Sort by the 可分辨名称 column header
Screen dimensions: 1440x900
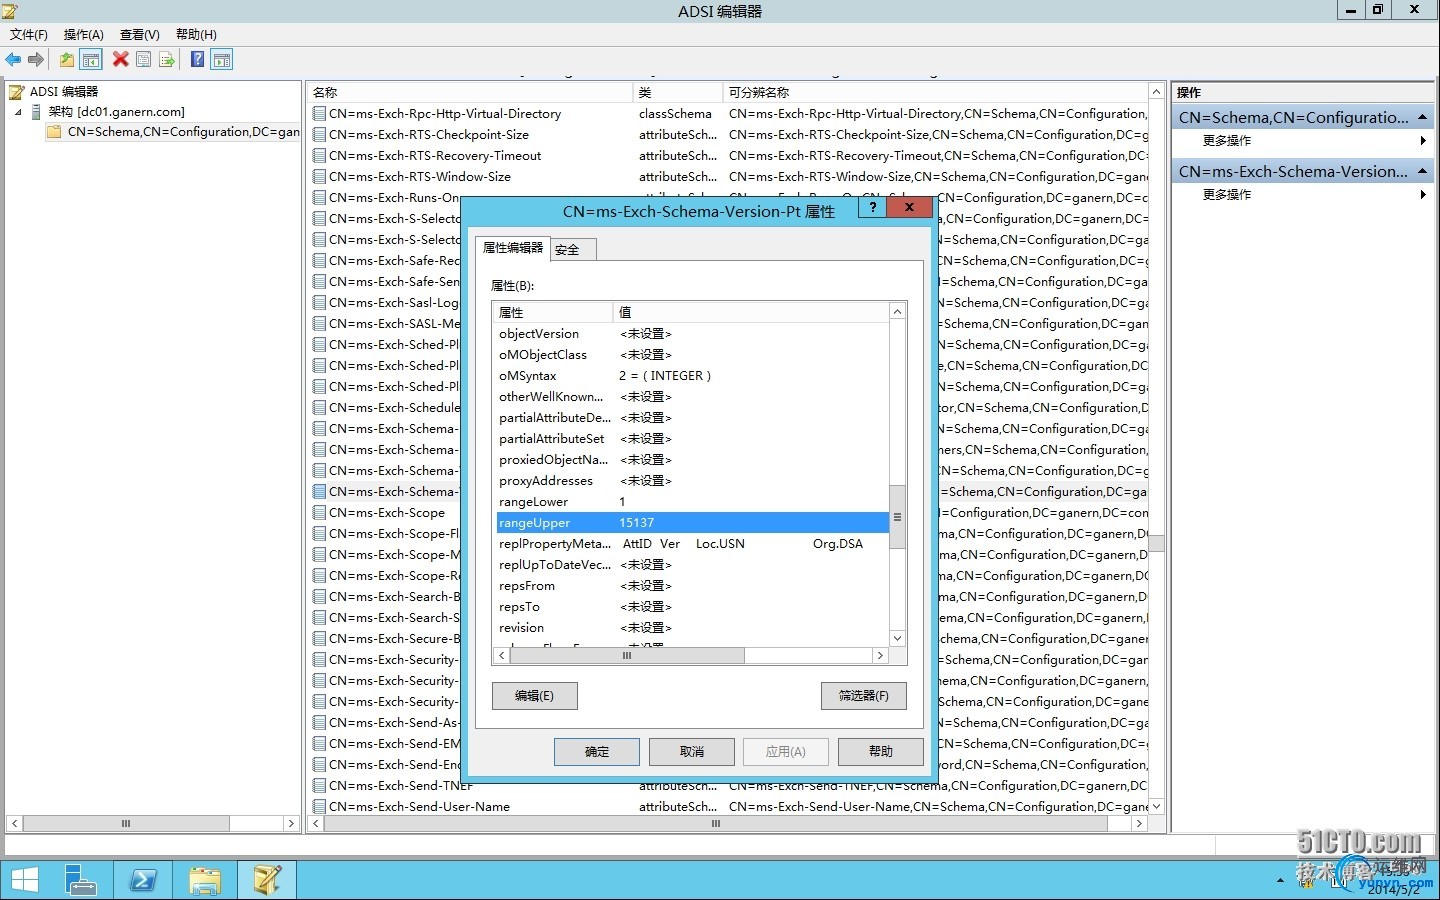click(935, 92)
